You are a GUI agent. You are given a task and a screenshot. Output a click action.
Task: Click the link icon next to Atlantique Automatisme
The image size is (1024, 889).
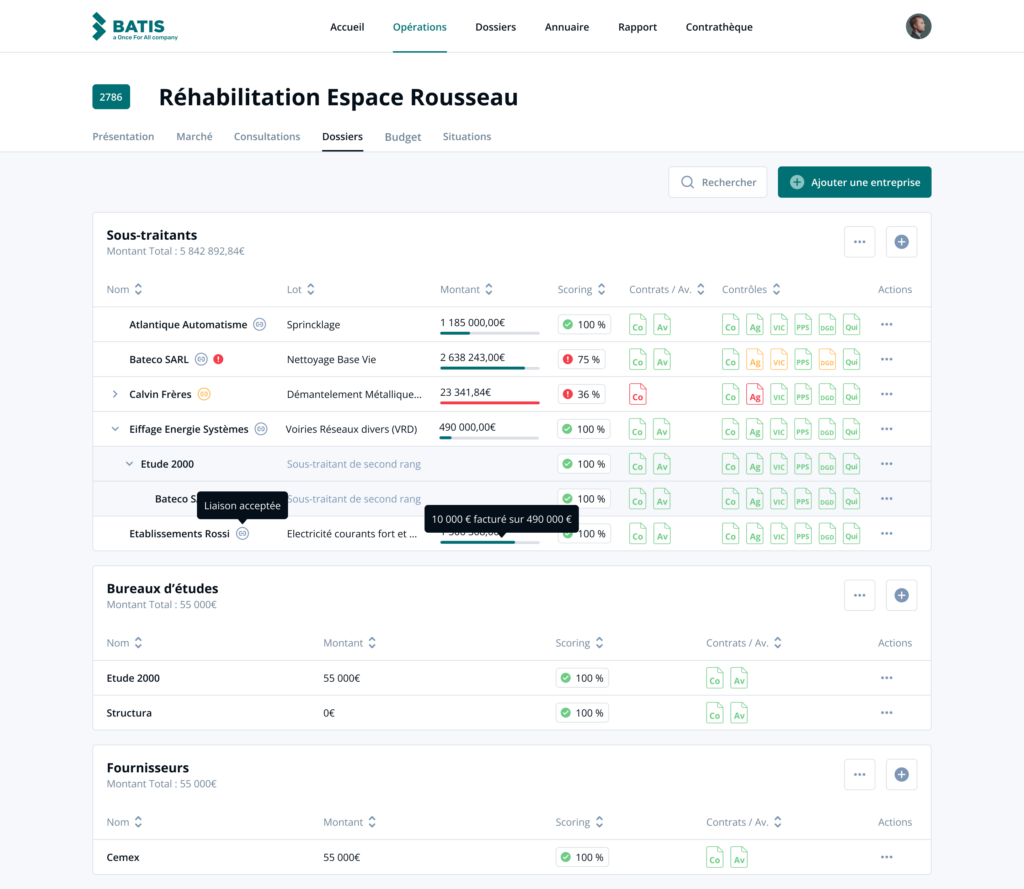(260, 324)
